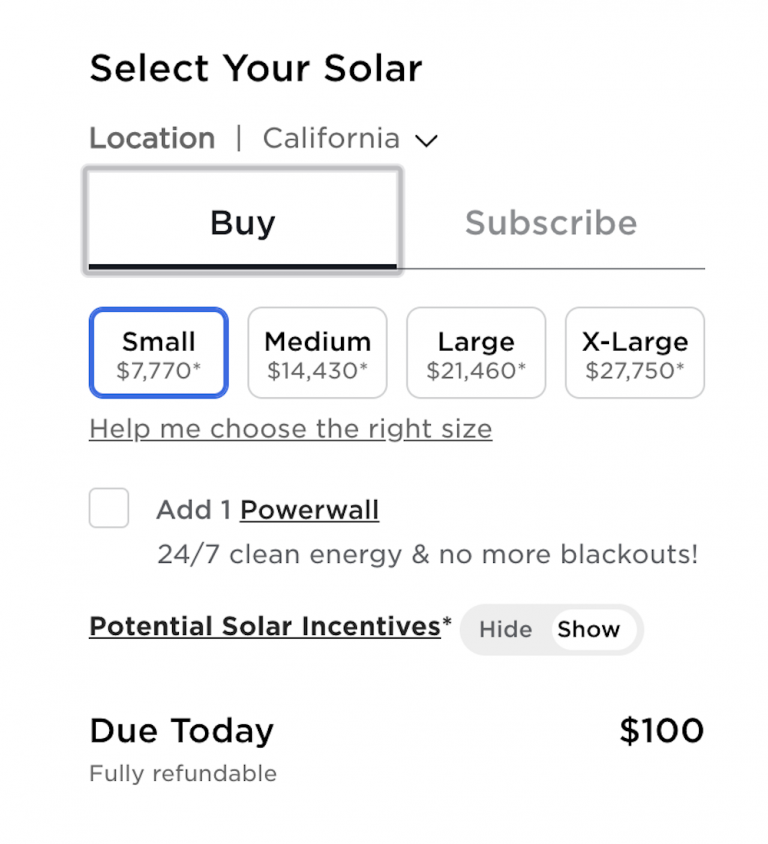Open the California location dropdown
This screenshot has height=844, width=768.
tap(350, 139)
